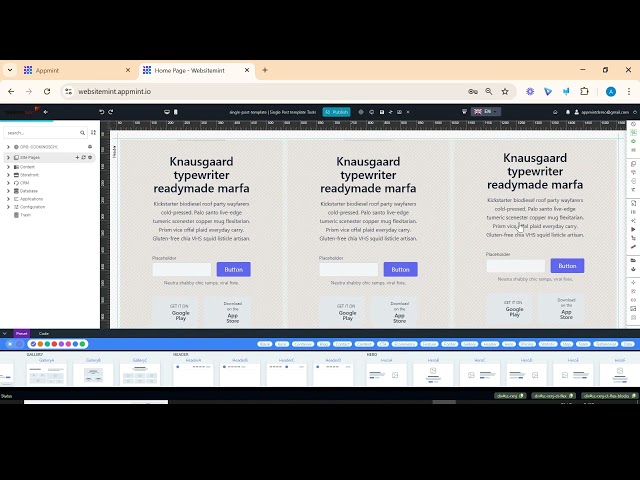Expand the Site Pages tree node
640x480 pixels.
[8, 158]
